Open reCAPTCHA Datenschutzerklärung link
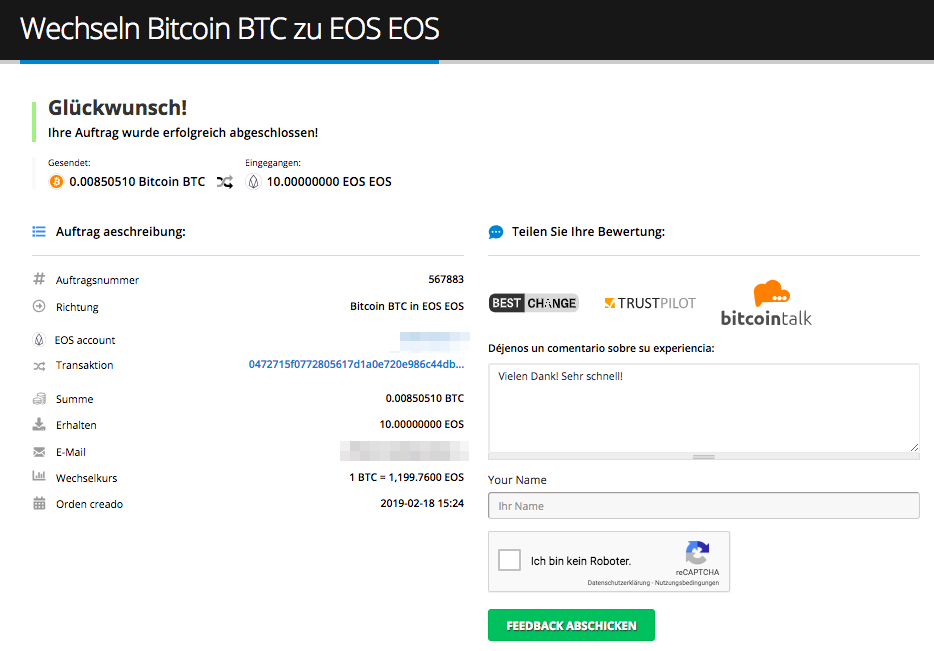The image size is (934, 651). [618, 583]
